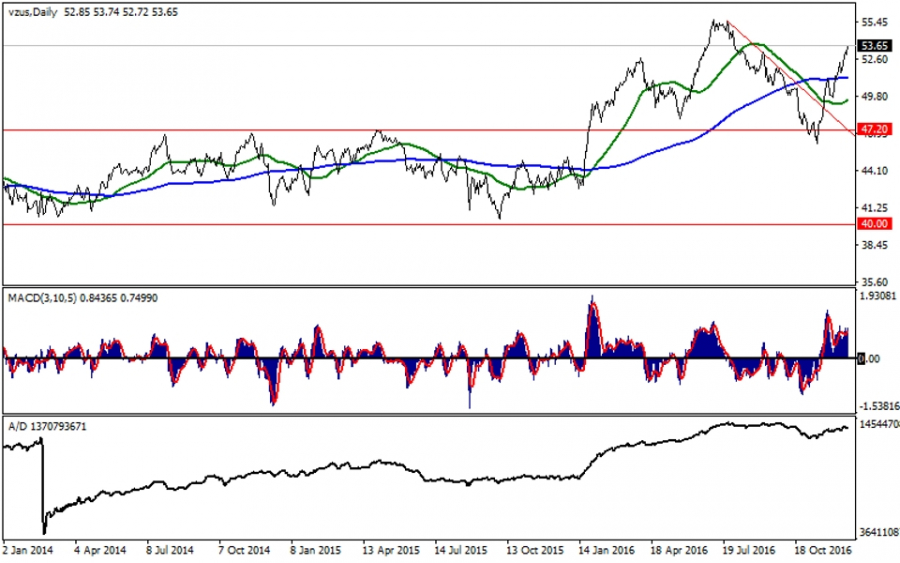The width and height of the screenshot is (900, 563).
Task: Click the 44.10 price axis label
Action: pos(875,171)
